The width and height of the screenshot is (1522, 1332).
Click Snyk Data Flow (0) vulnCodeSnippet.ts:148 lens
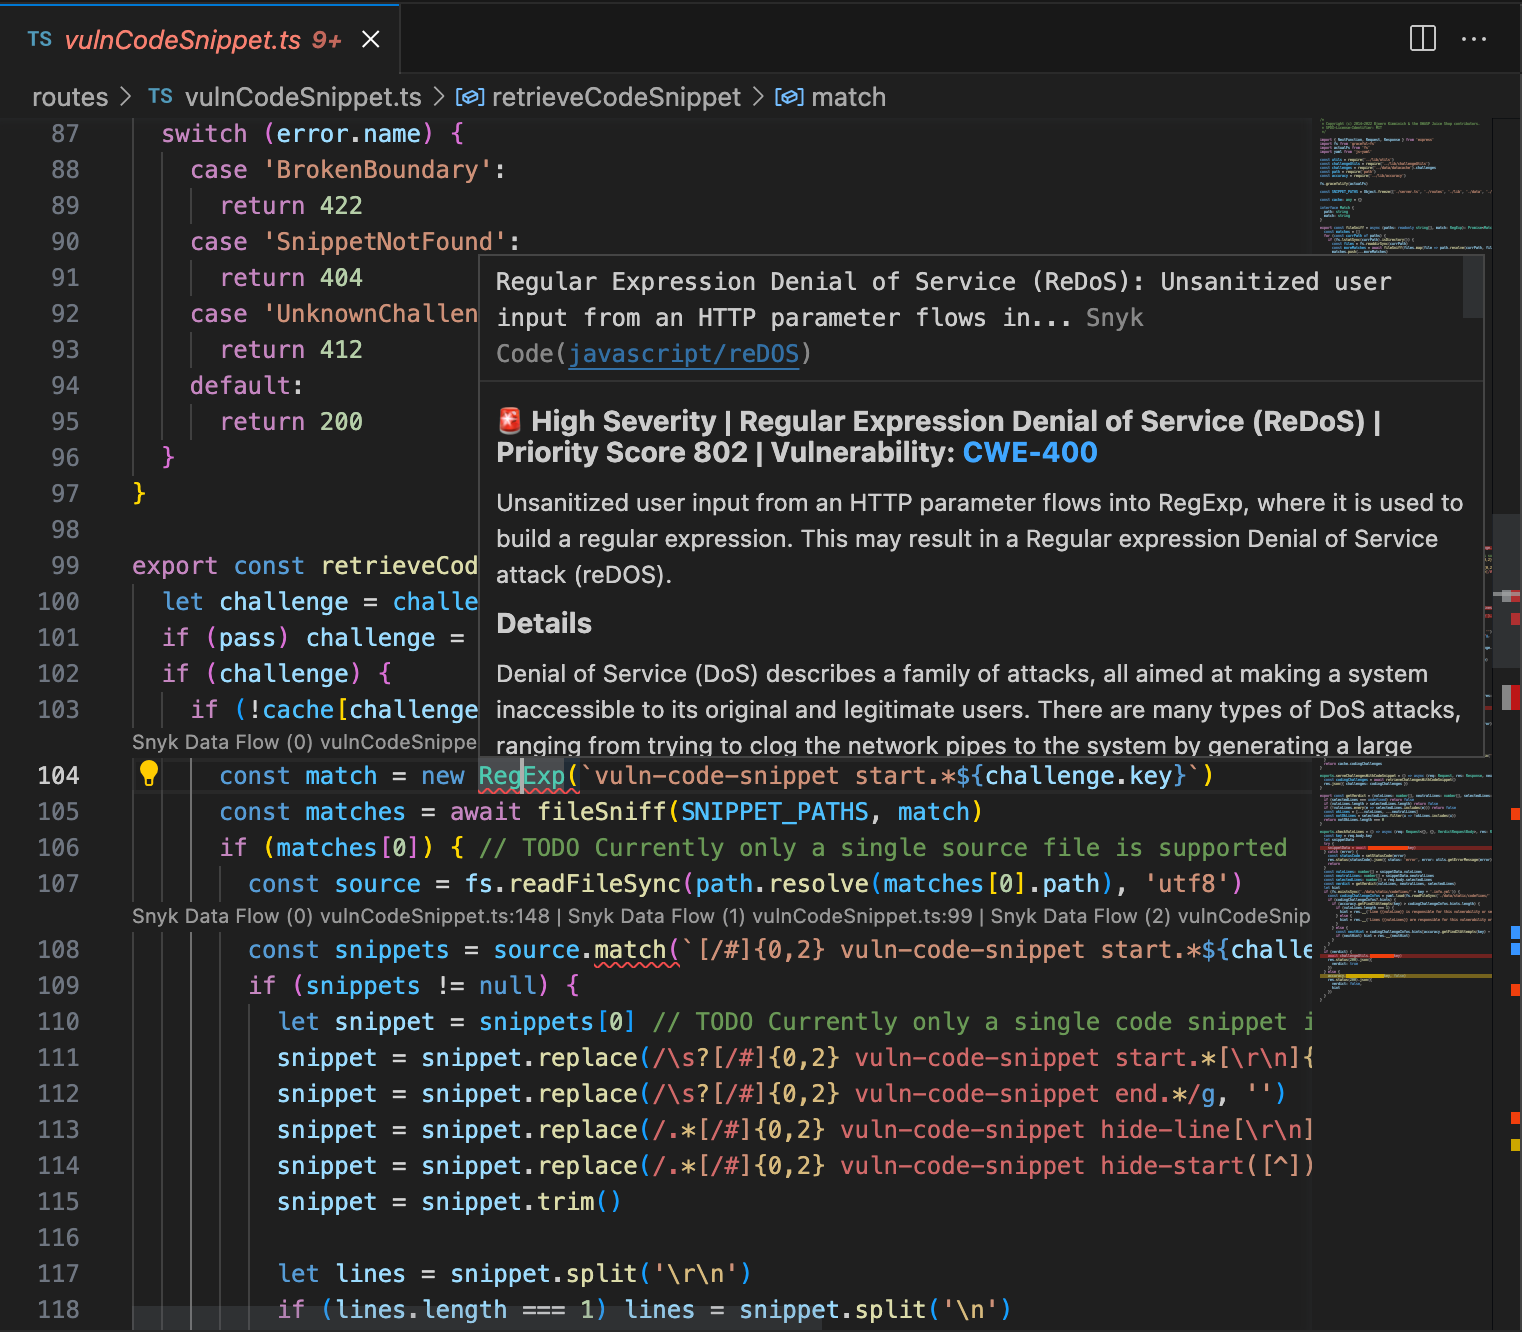[341, 917]
